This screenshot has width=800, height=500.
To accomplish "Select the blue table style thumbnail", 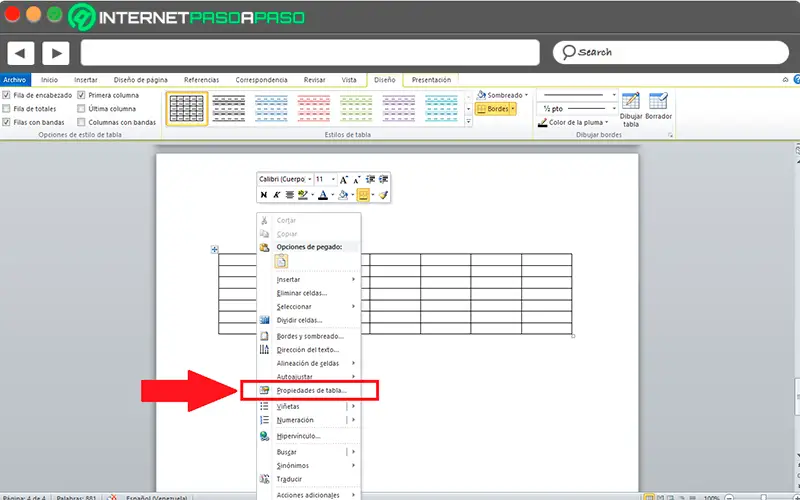I will pyautogui.click(x=271, y=109).
